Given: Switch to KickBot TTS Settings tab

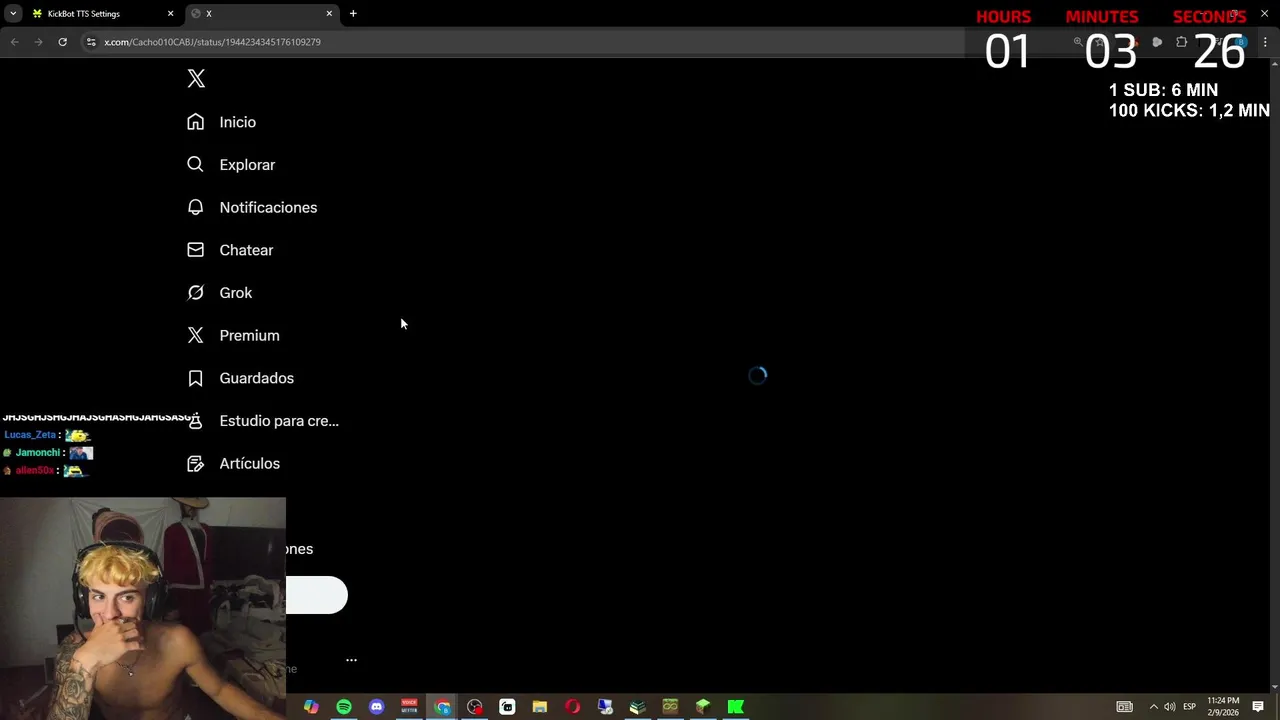Looking at the screenshot, I should 101,14.
